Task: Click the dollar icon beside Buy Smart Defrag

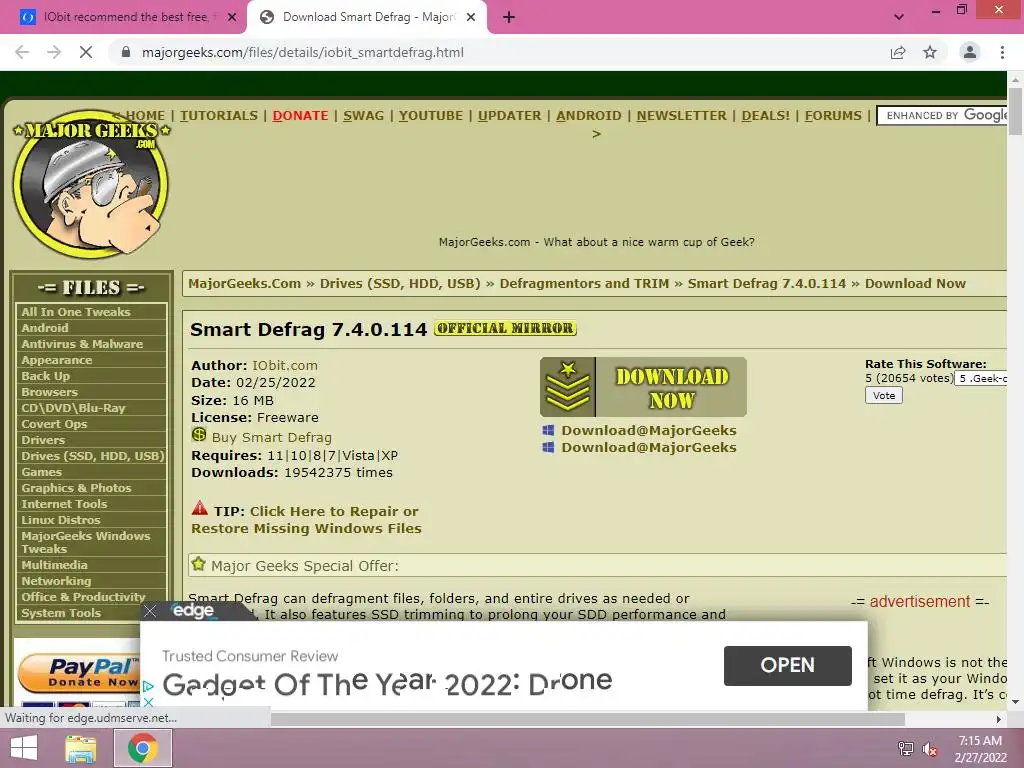Action: pyautogui.click(x=199, y=435)
